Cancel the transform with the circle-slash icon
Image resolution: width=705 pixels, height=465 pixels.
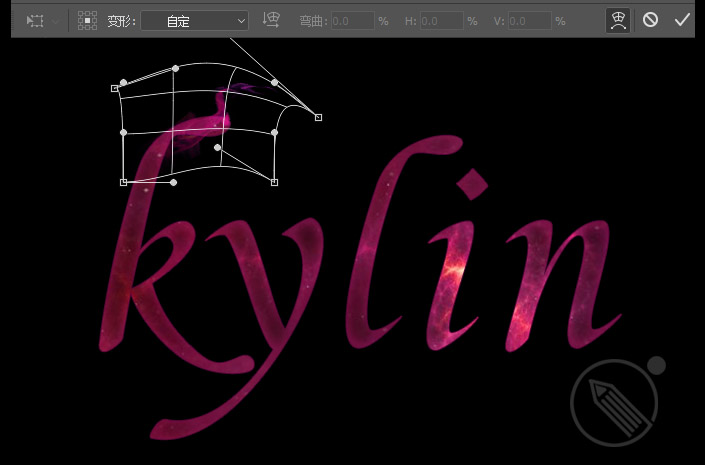pos(650,20)
